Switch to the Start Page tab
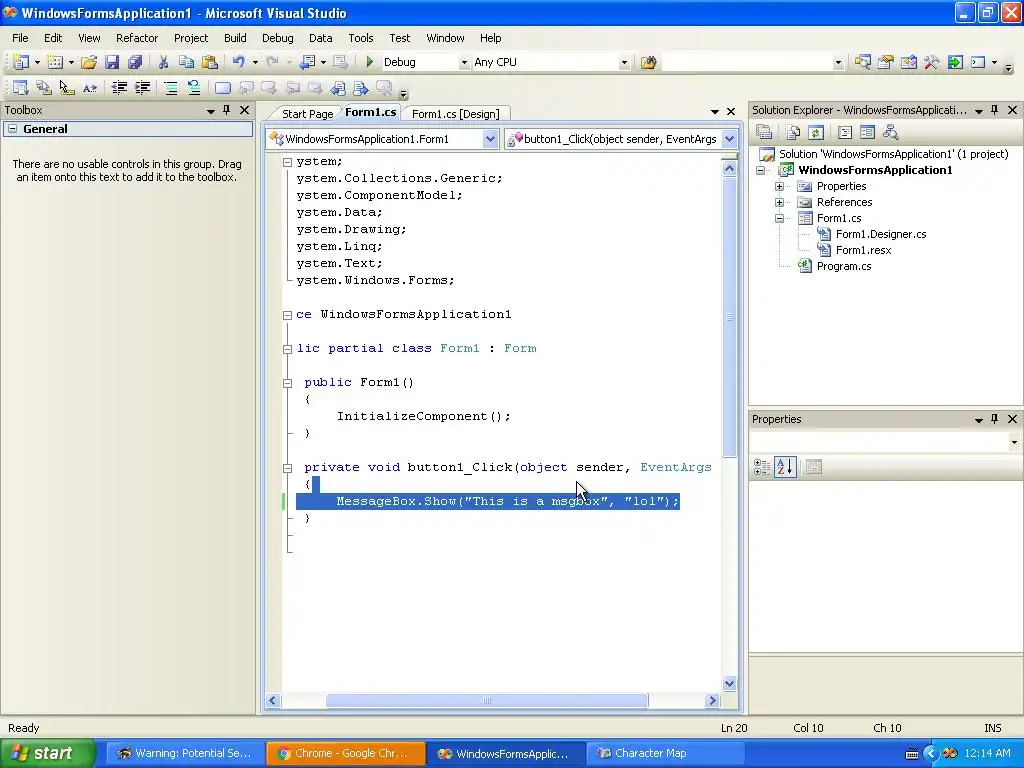Image resolution: width=1024 pixels, height=768 pixels. (x=307, y=114)
